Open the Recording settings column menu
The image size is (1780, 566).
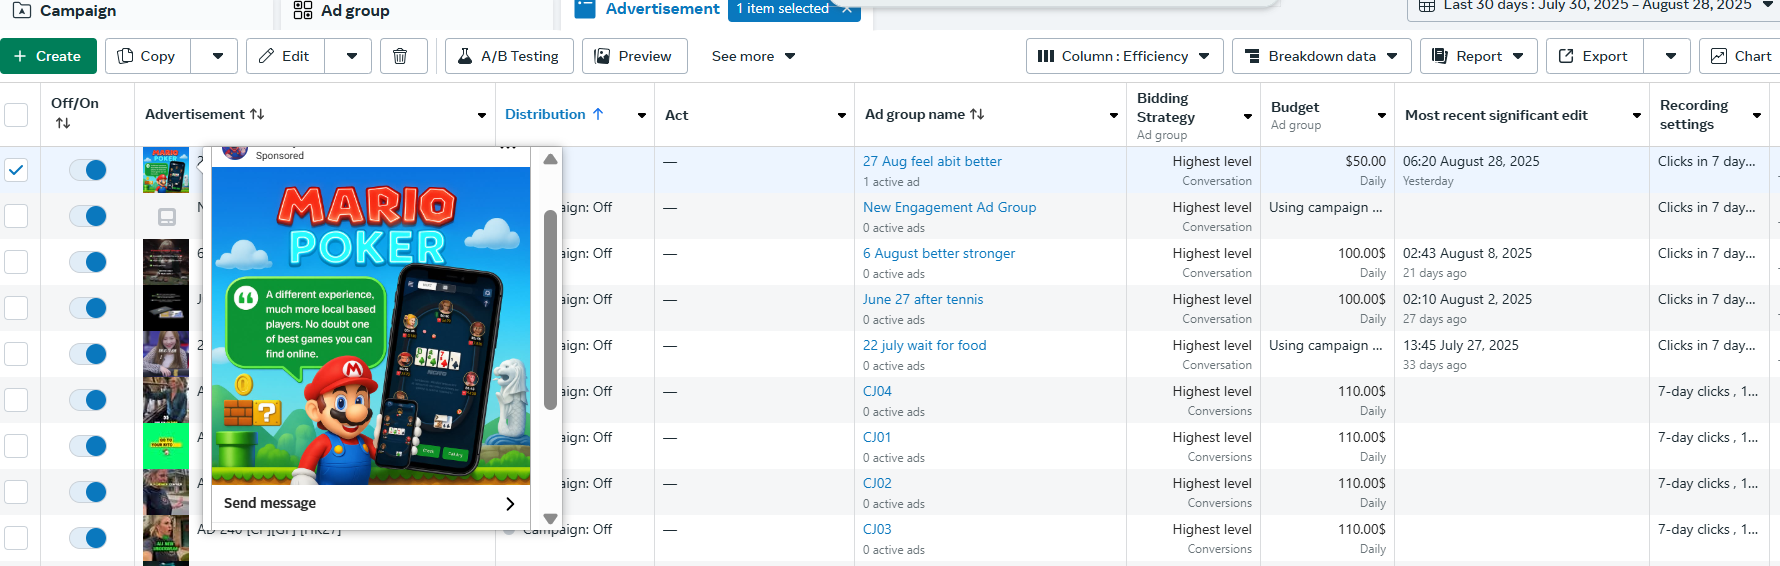tap(1757, 116)
